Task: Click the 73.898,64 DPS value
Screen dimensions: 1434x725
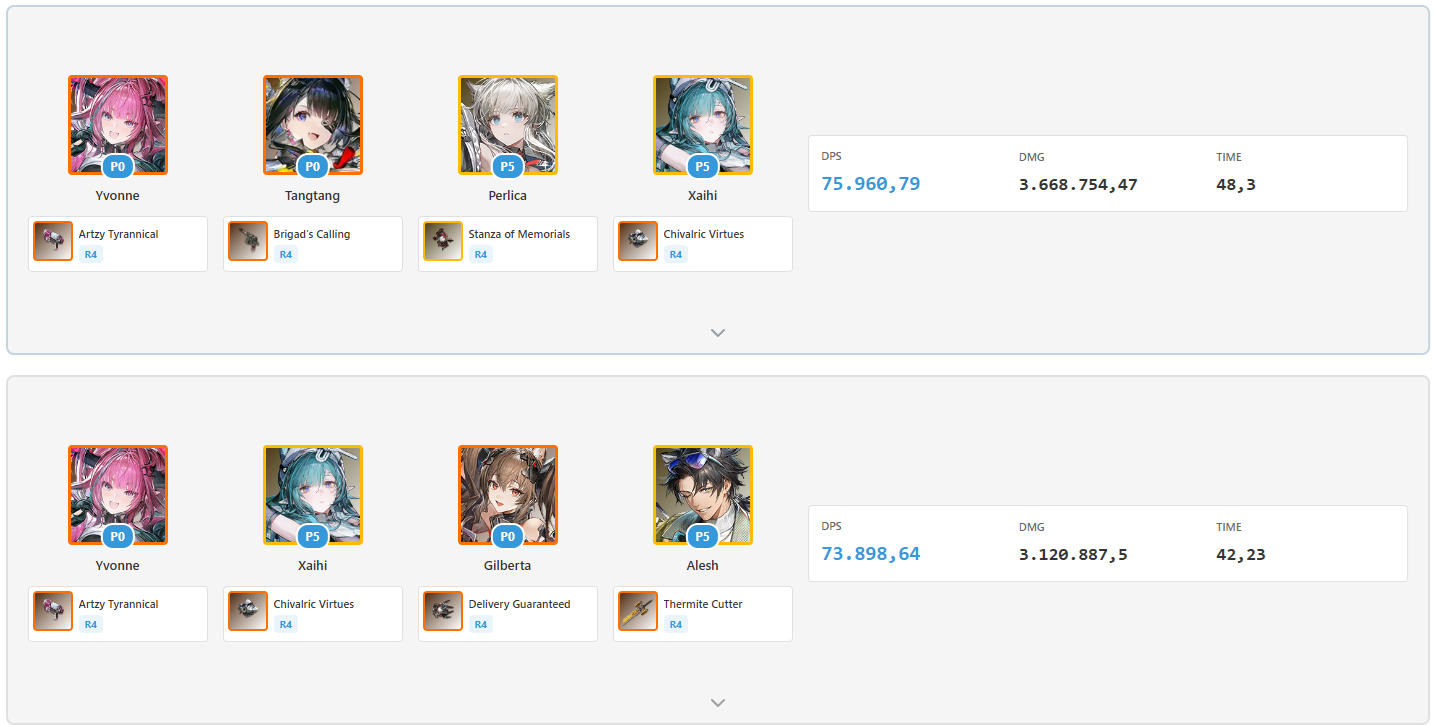Action: pos(870,554)
